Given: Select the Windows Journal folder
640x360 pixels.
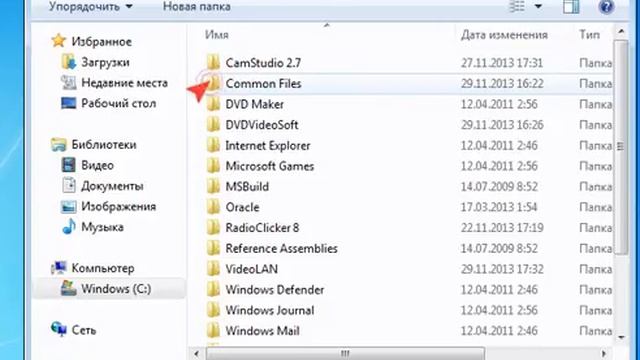Looking at the screenshot, I should point(270,310).
